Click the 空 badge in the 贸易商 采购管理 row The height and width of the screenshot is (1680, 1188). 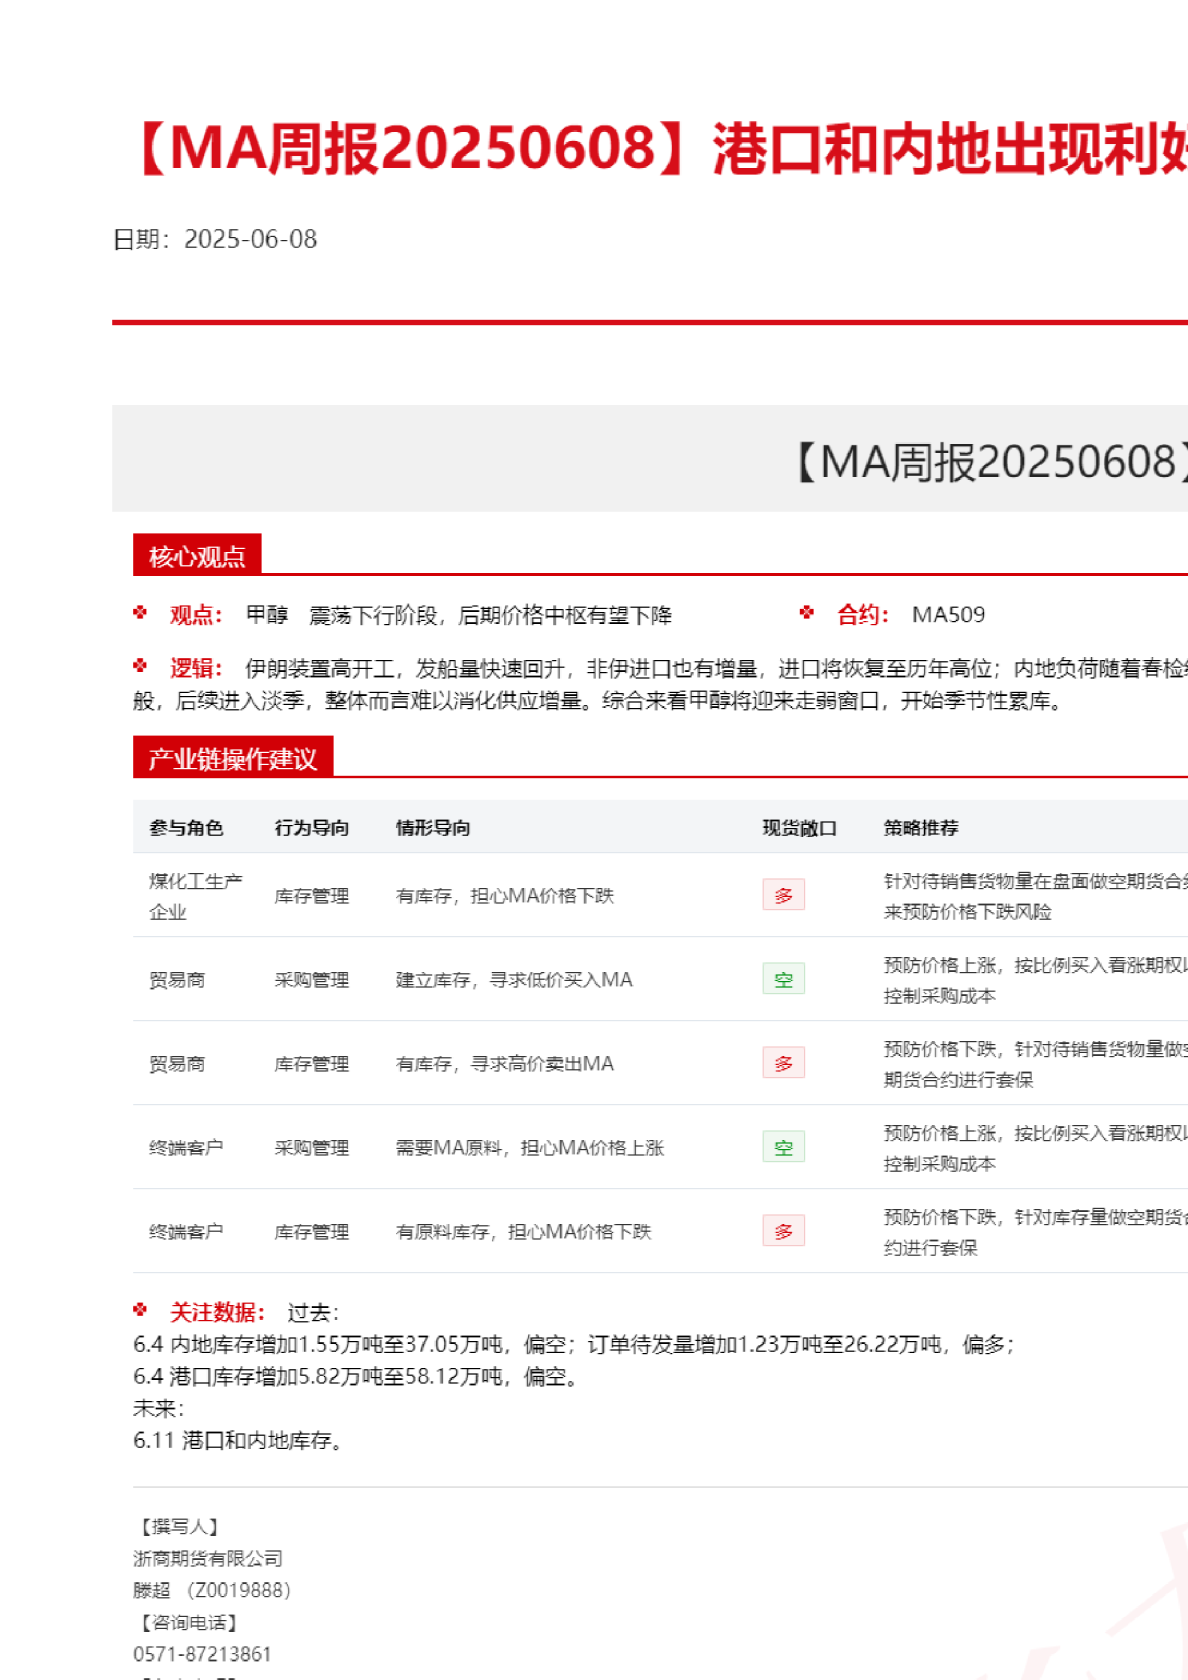783,979
